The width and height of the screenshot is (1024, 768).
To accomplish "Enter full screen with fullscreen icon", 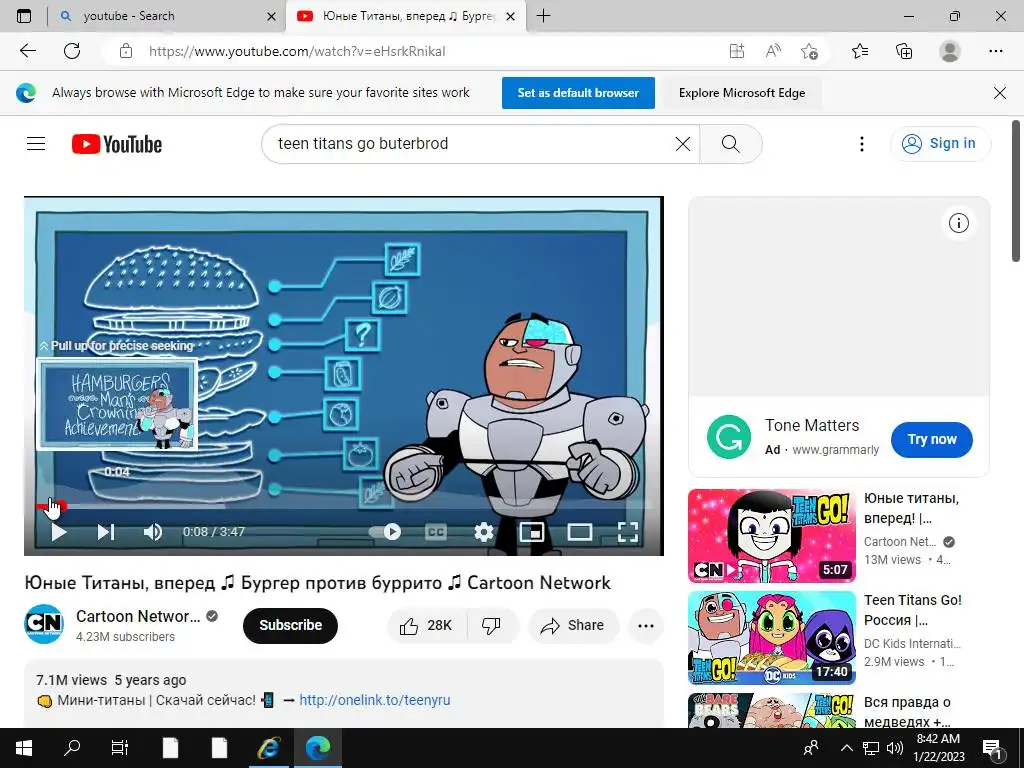I will [628, 532].
